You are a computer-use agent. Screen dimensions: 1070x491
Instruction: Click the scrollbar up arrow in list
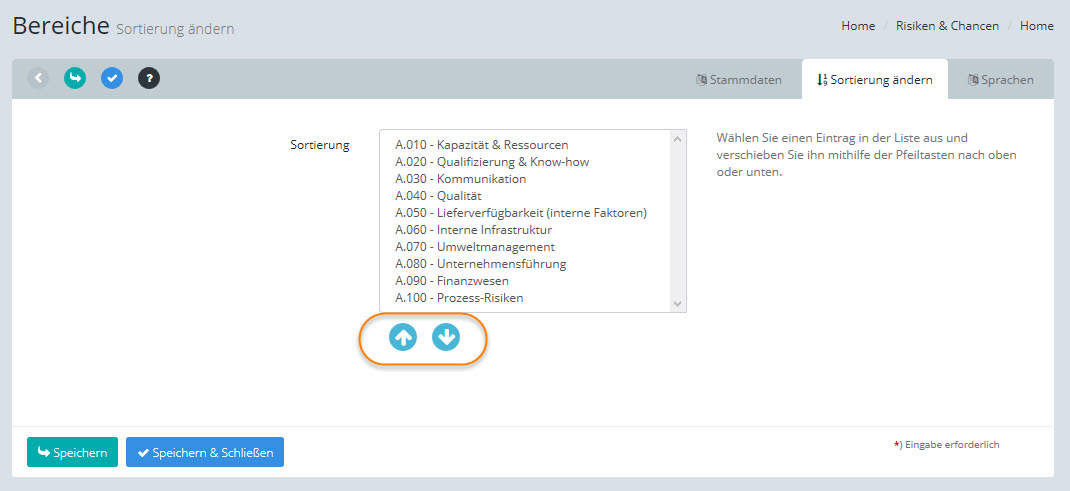[x=678, y=139]
